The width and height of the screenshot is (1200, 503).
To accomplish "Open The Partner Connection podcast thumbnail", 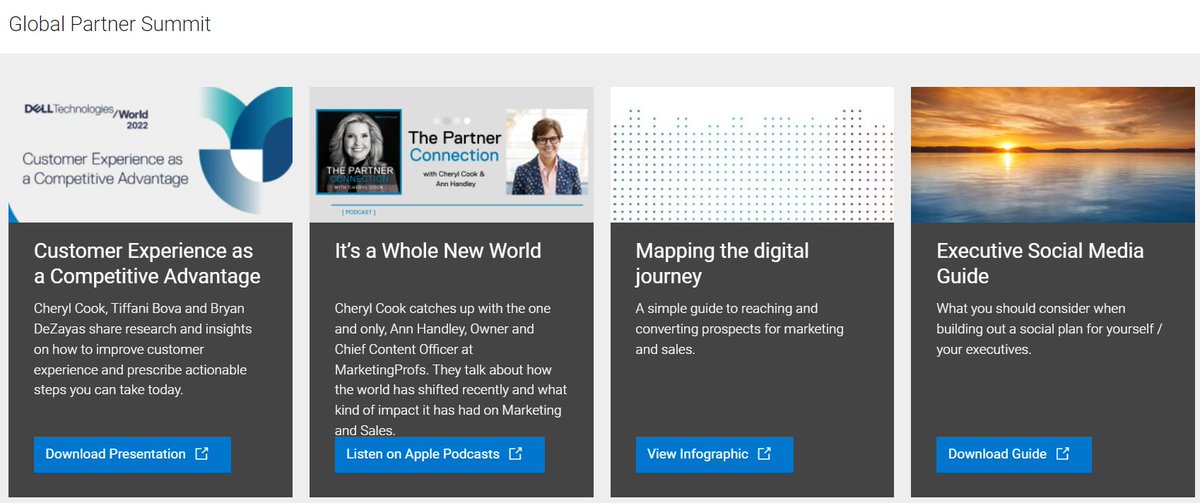I will [452, 155].
